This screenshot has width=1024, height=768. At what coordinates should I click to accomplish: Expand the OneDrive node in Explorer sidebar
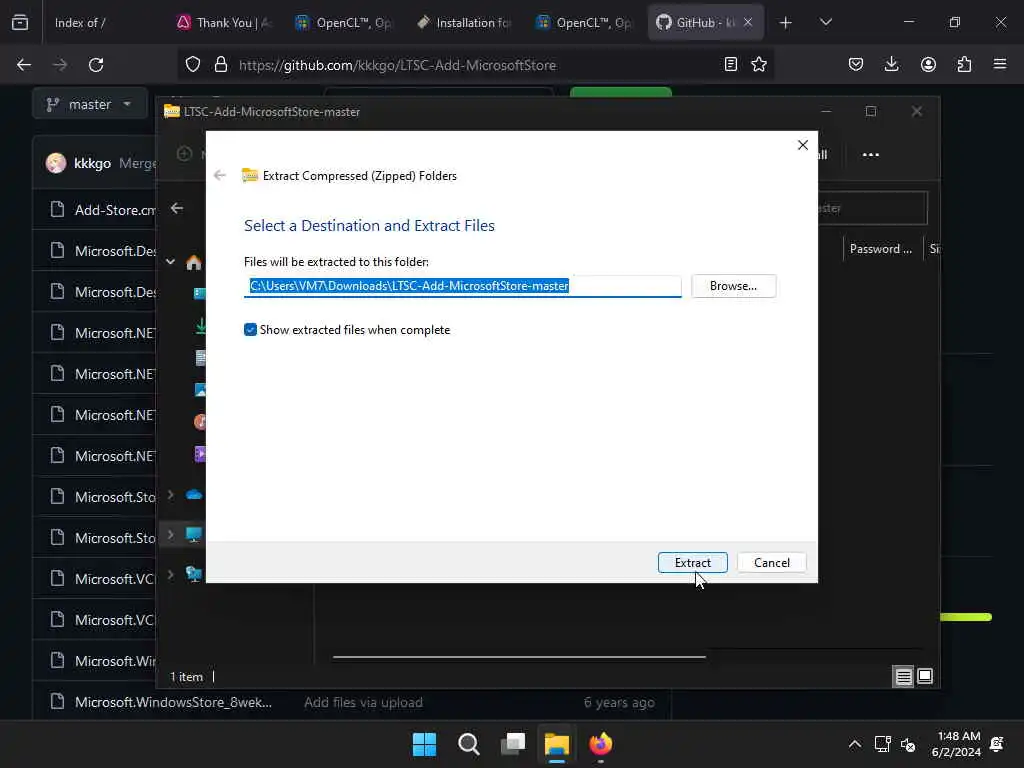click(170, 494)
